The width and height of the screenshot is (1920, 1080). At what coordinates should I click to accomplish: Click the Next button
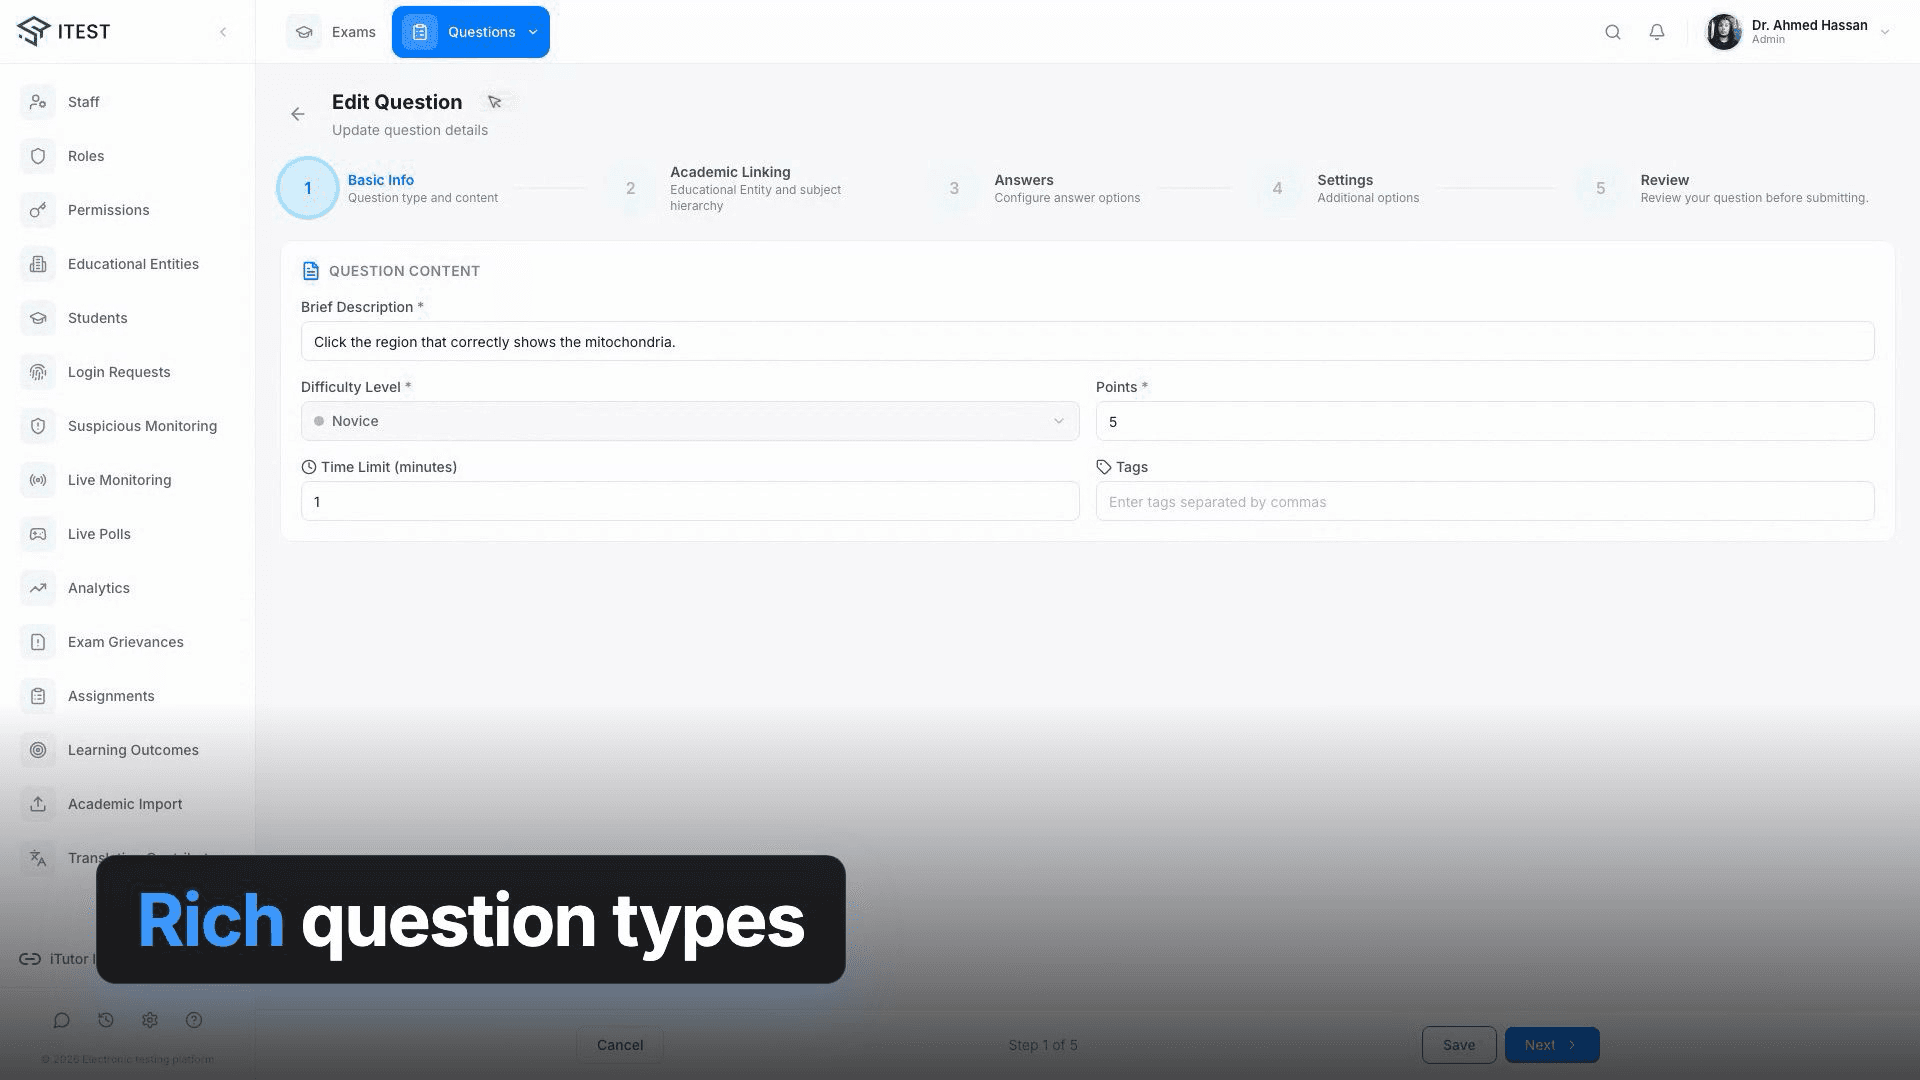(x=1552, y=1045)
